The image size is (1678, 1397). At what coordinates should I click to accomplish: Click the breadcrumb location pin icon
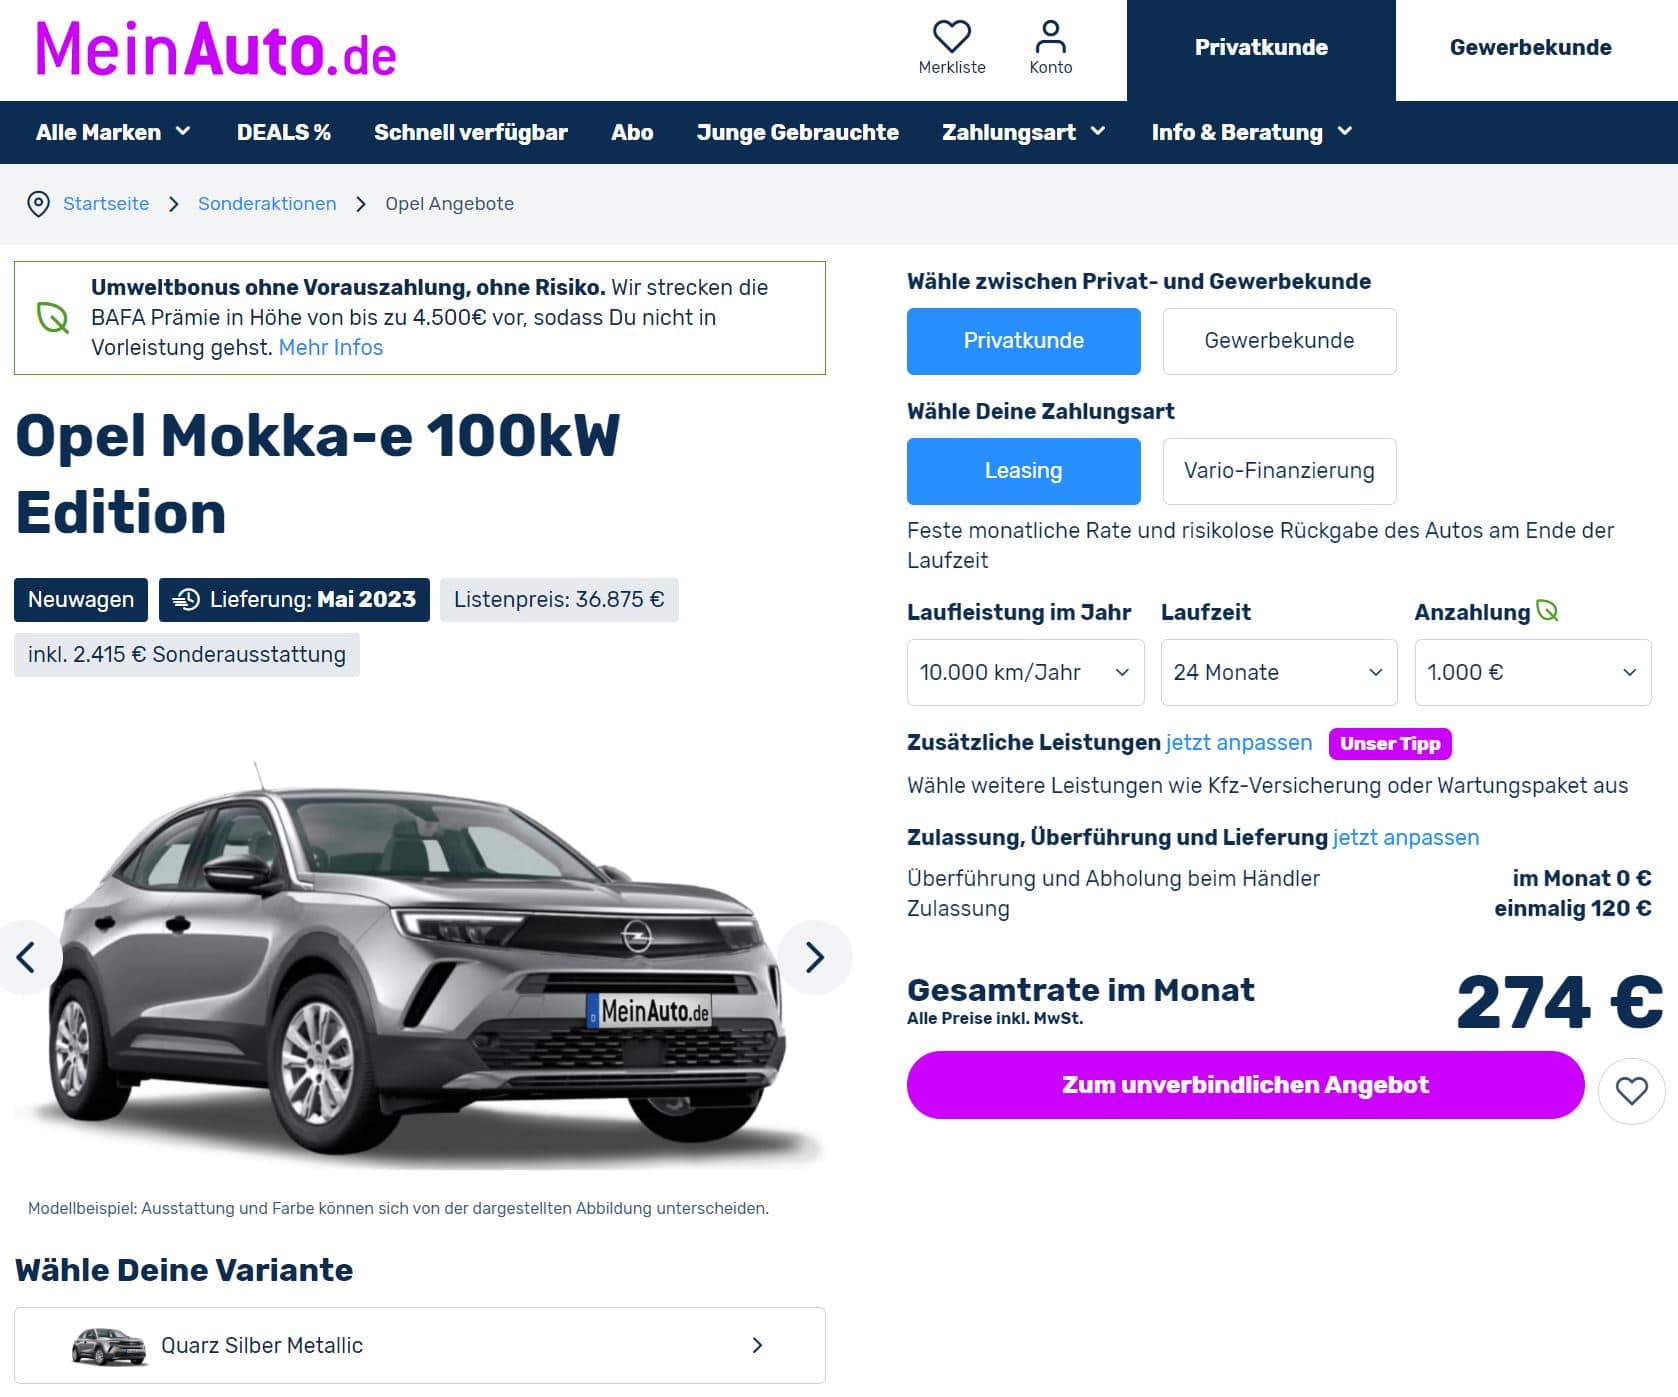(x=38, y=204)
